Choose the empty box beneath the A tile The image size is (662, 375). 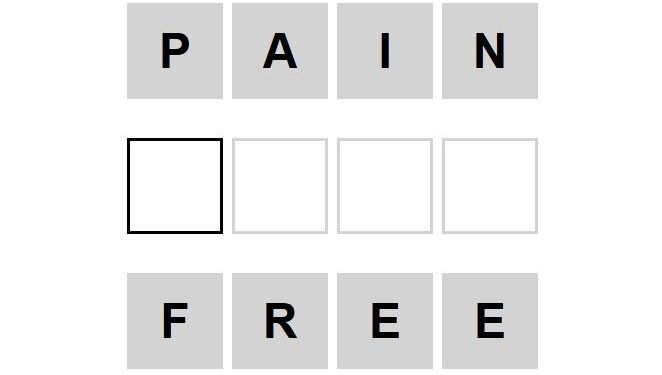280,186
